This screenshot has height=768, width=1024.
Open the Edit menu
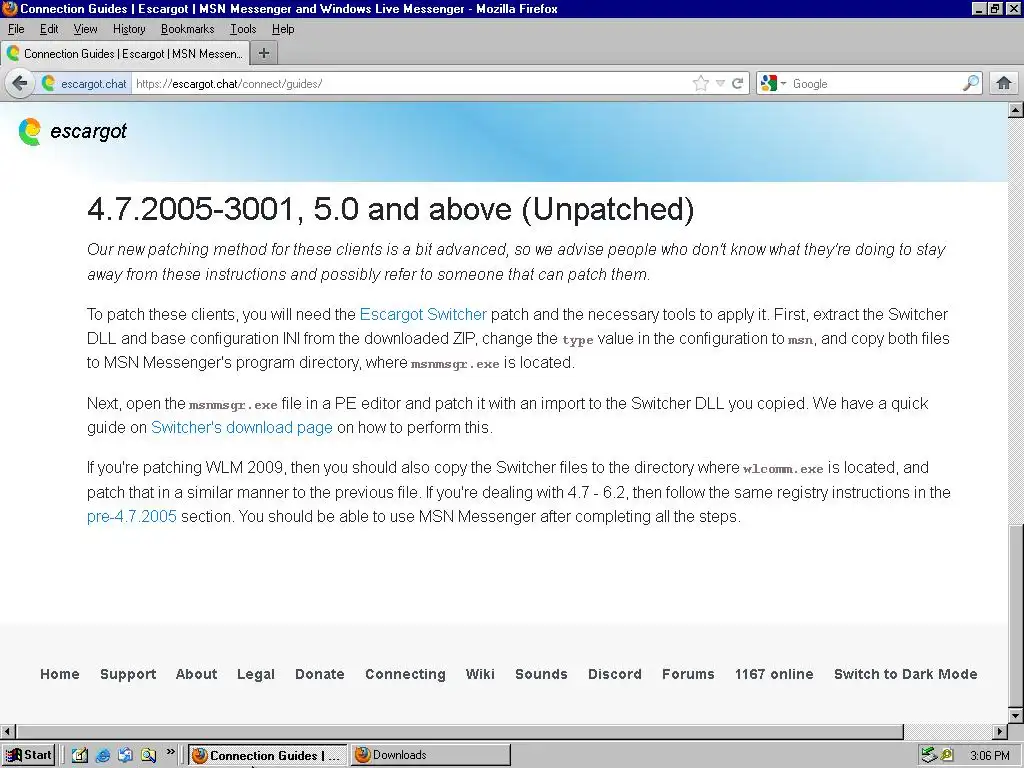tap(49, 29)
